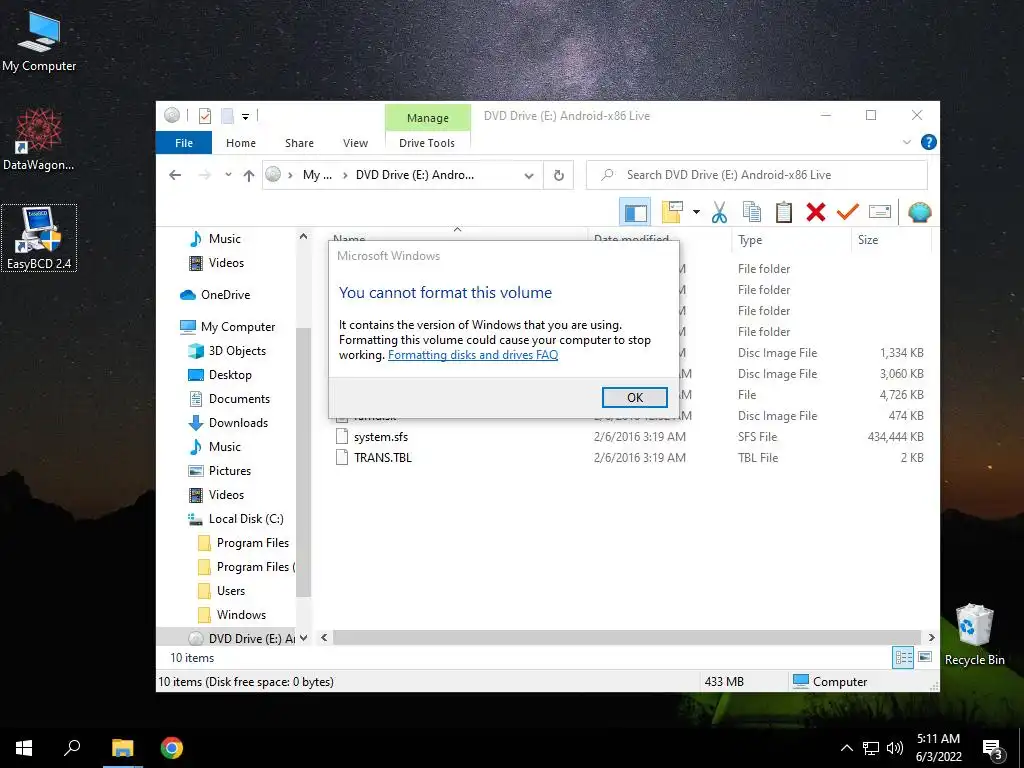Screen dimensions: 1024x768
Task: Click horizontal scrollbar right arrow
Action: (x=931, y=637)
